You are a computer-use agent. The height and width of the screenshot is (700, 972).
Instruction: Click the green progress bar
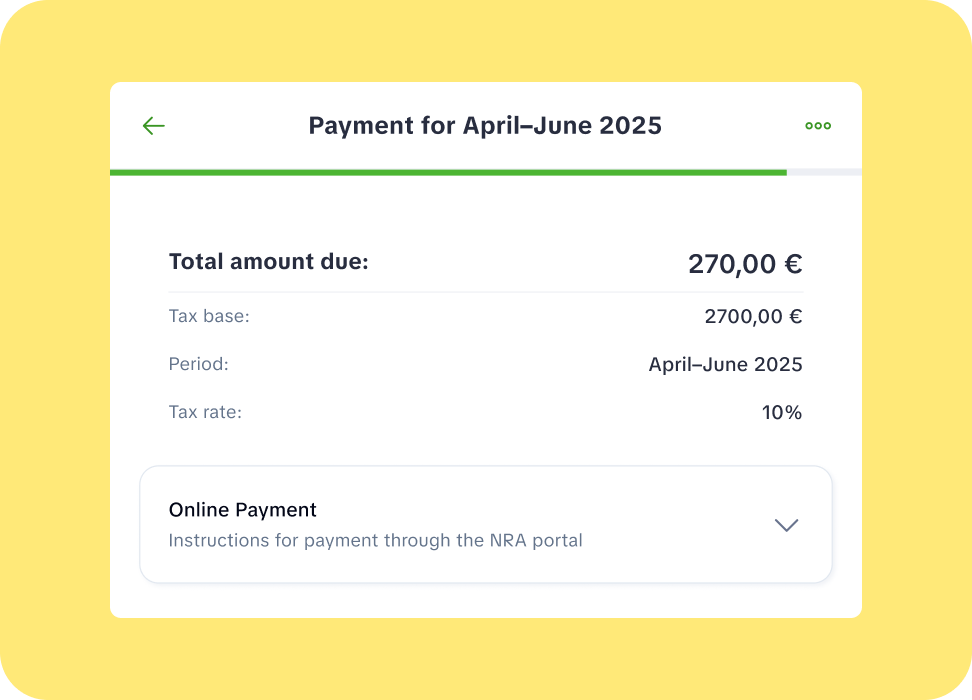pyautogui.click(x=448, y=172)
